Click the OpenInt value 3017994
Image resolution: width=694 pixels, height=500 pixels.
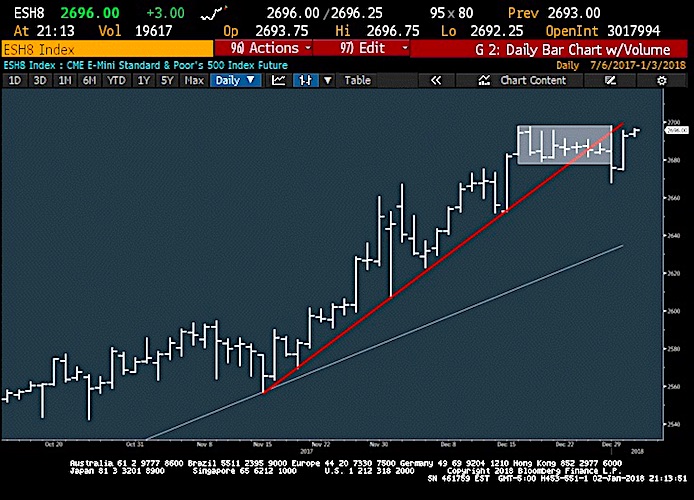pyautogui.click(x=633, y=31)
